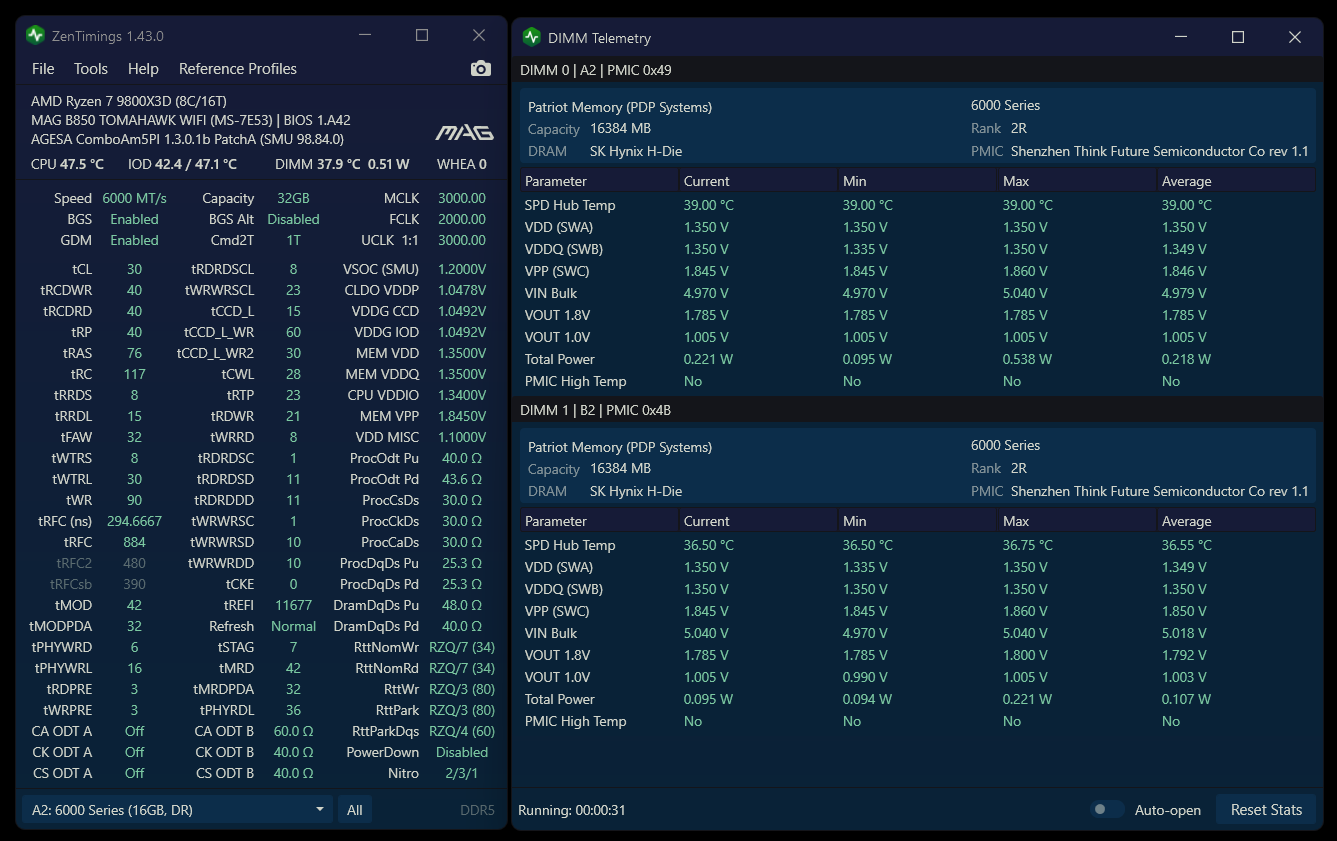Click the WHEA 0 counter
This screenshot has height=841, width=1337.
pyautogui.click(x=462, y=164)
